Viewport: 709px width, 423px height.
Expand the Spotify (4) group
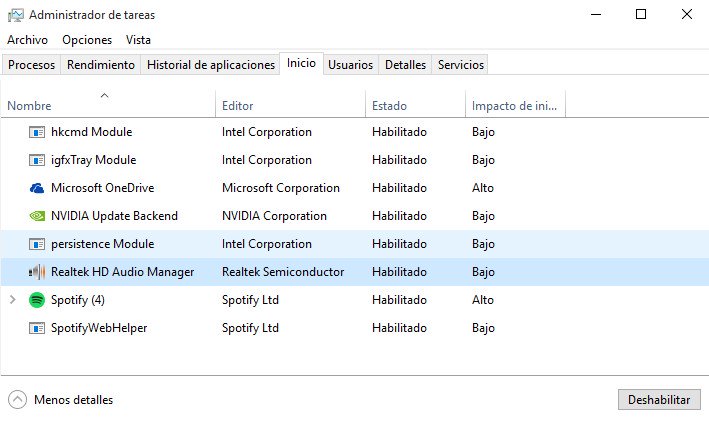click(x=13, y=299)
